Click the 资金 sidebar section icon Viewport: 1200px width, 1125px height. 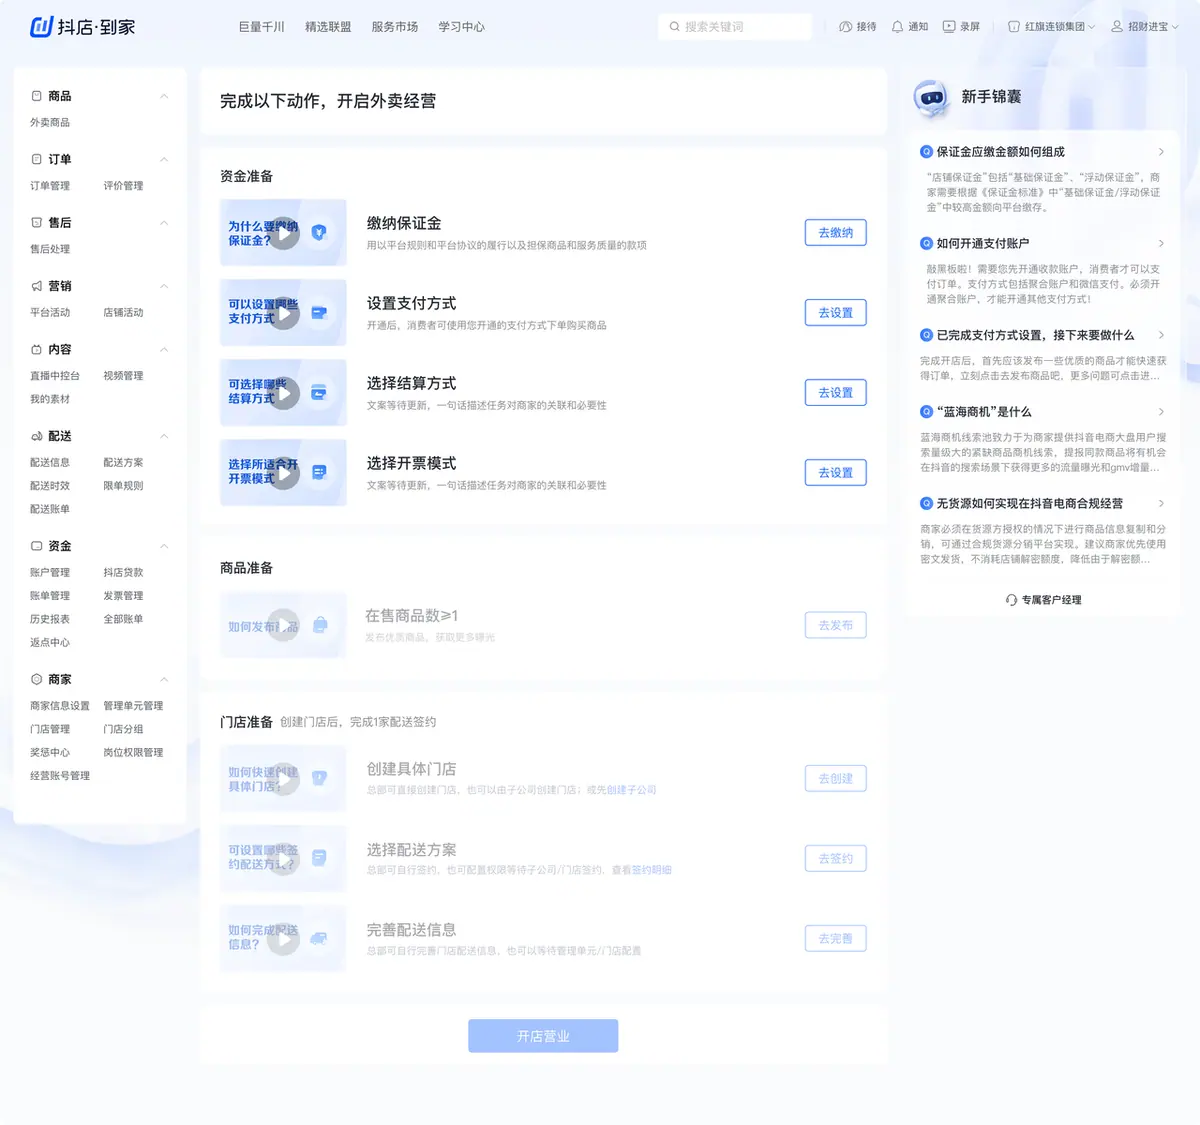click(x=36, y=546)
